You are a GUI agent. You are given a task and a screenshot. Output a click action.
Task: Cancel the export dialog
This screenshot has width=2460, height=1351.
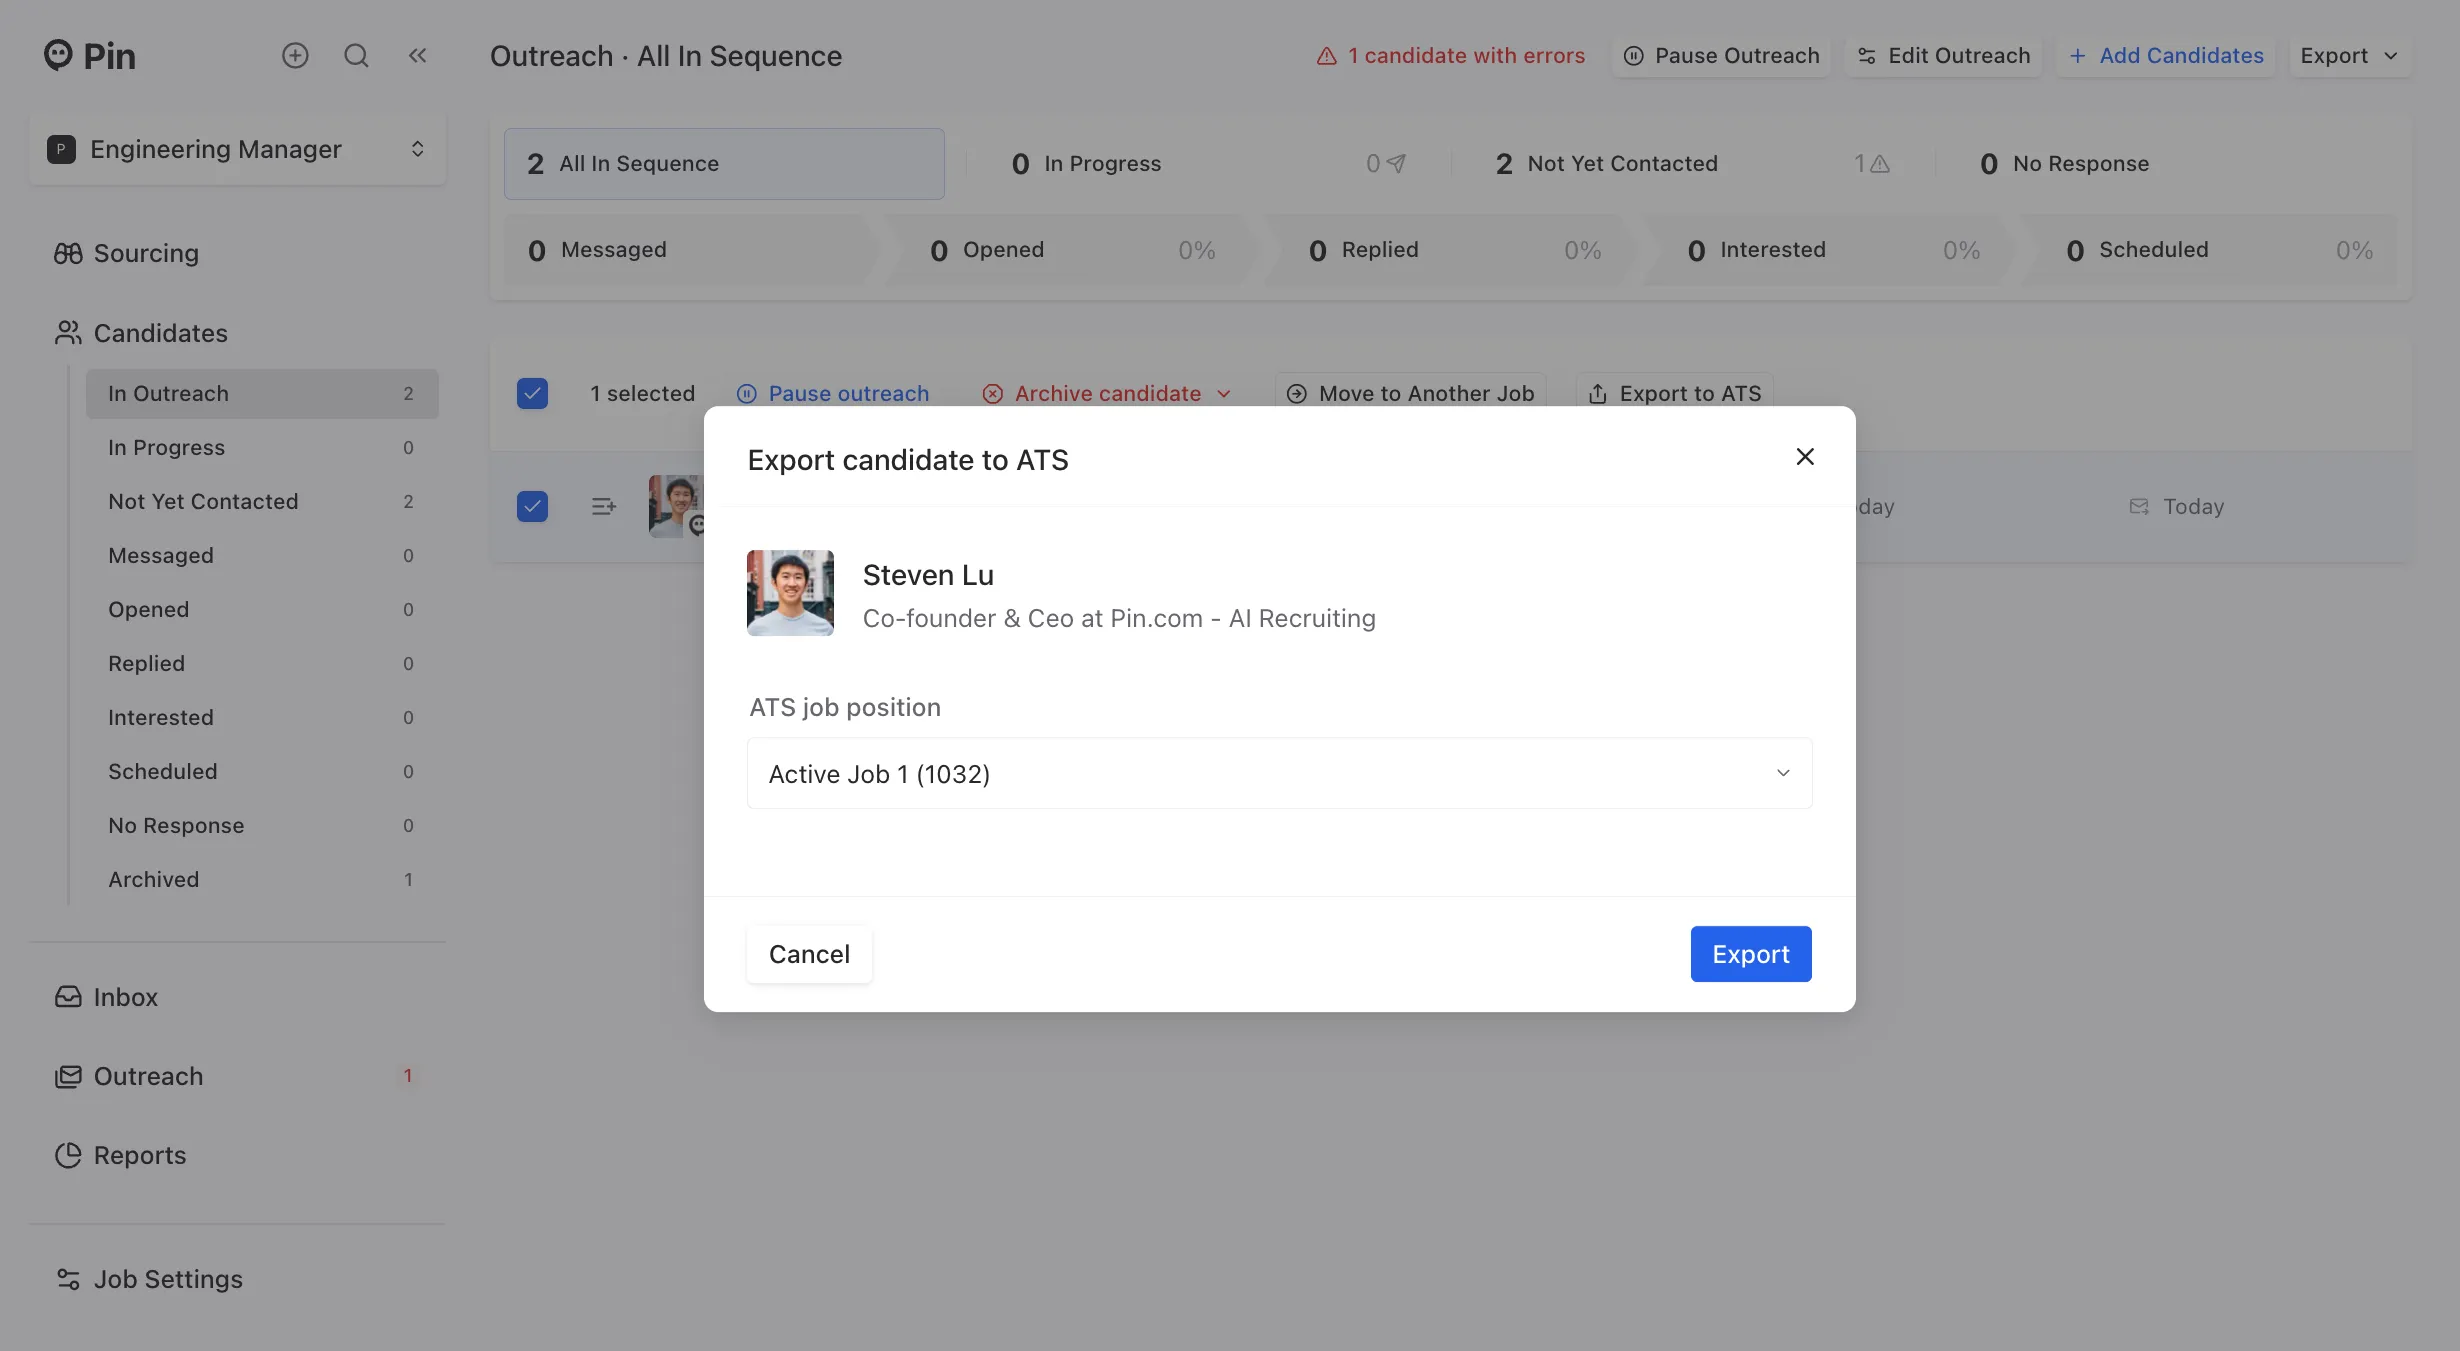(x=809, y=954)
